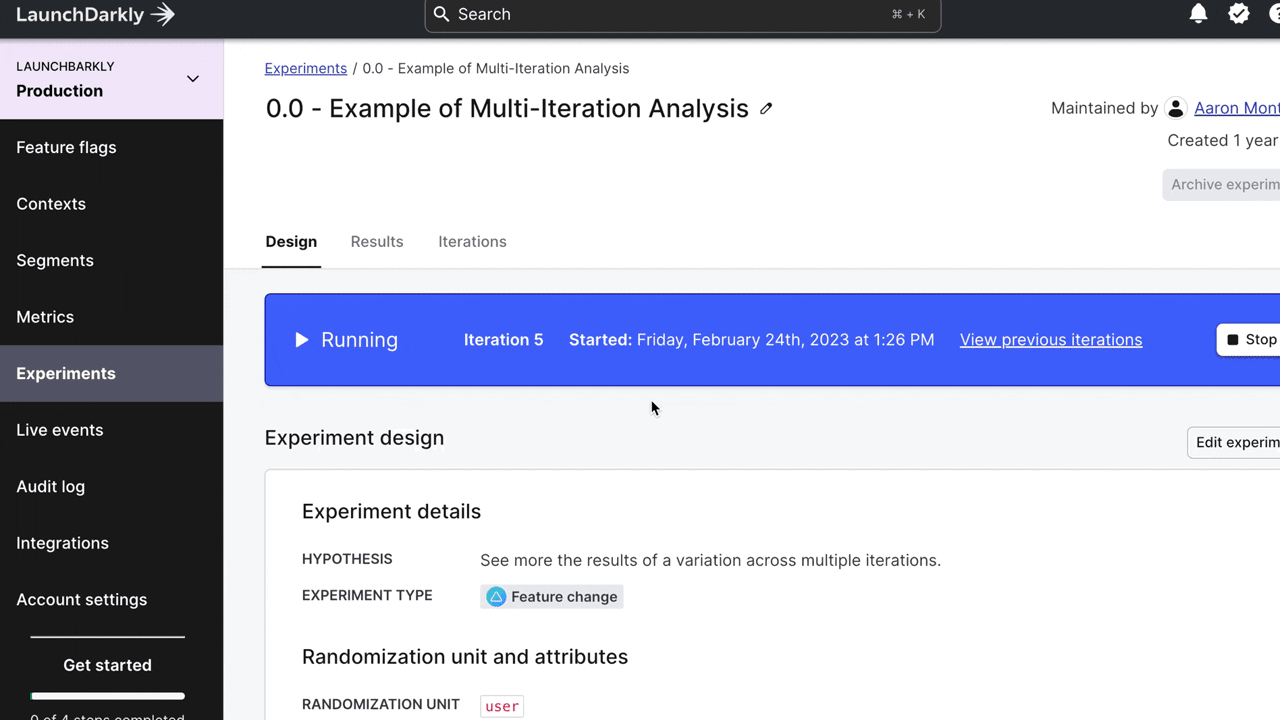
Task: Click the magnifying glass search icon
Action: [442, 14]
